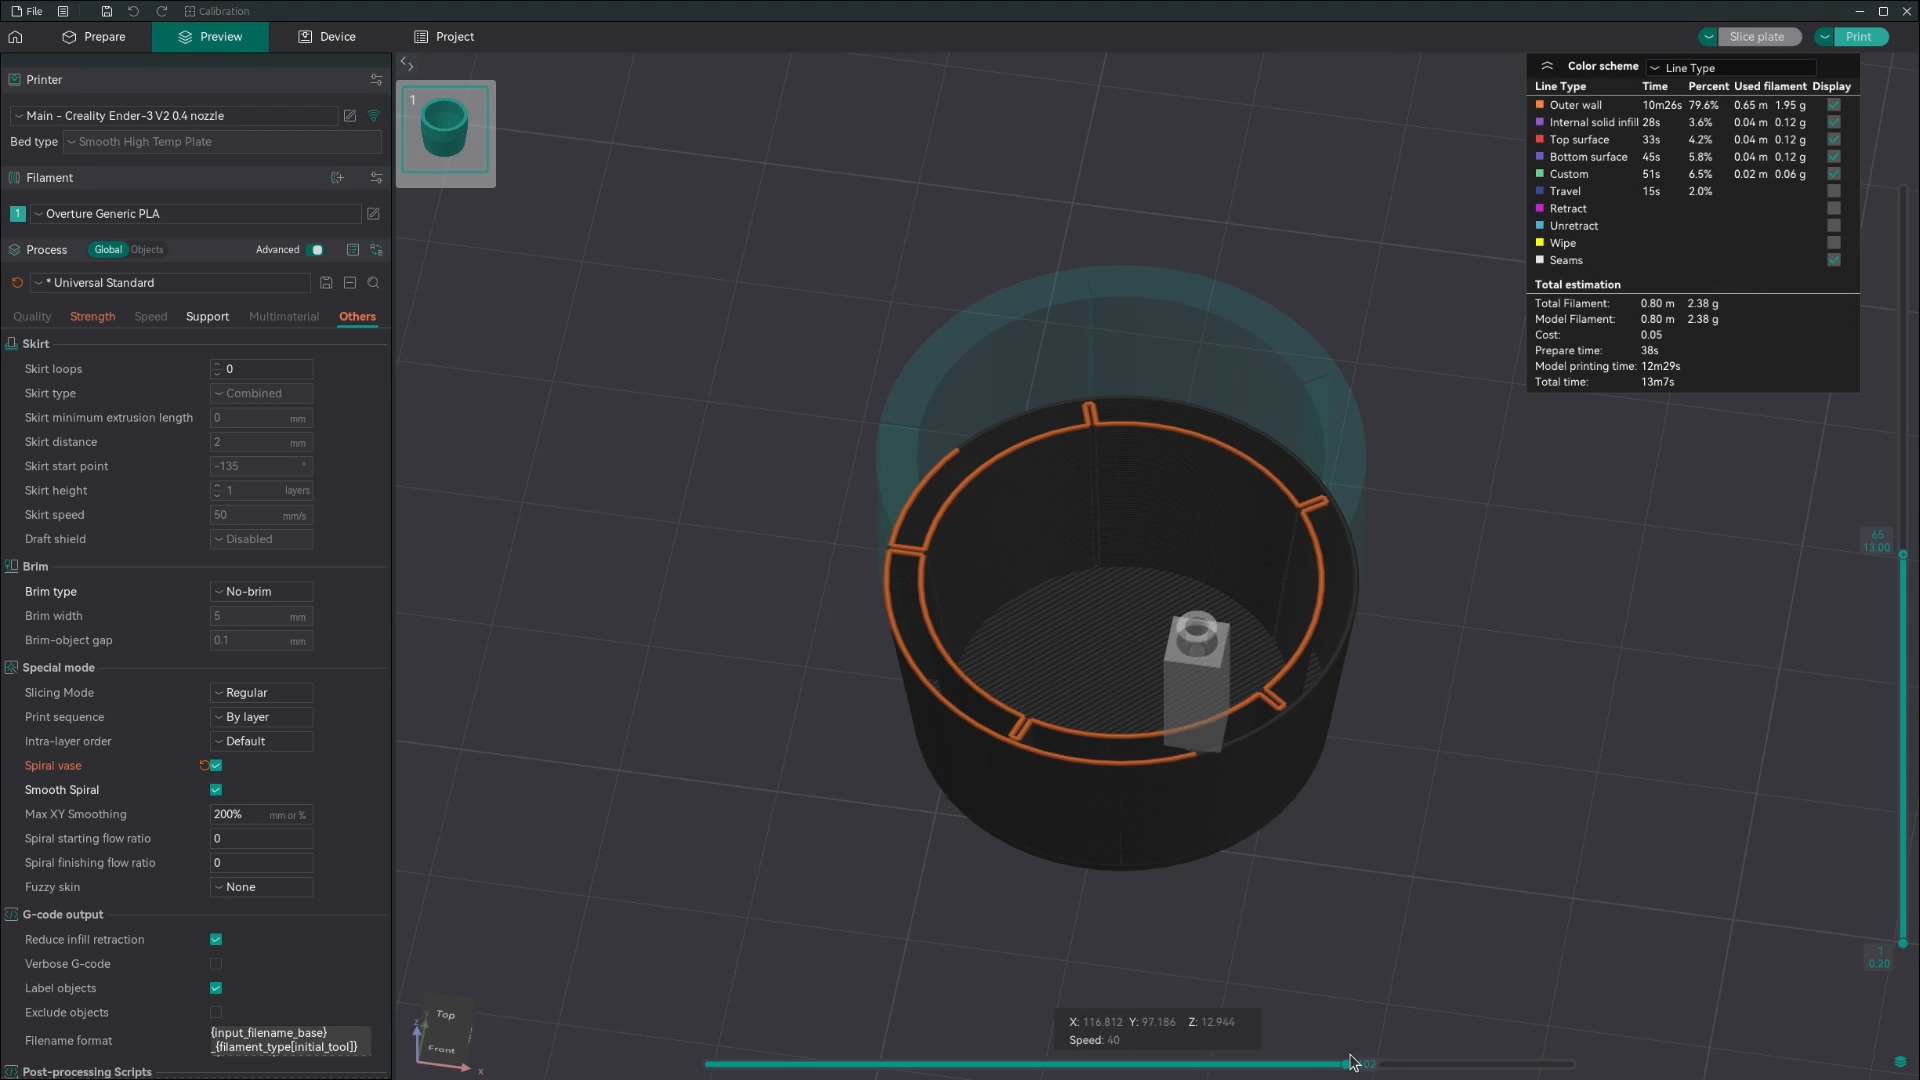Edit the Overture Generic PLA preset icon
Viewport: 1920px width, 1080px height.
point(373,214)
